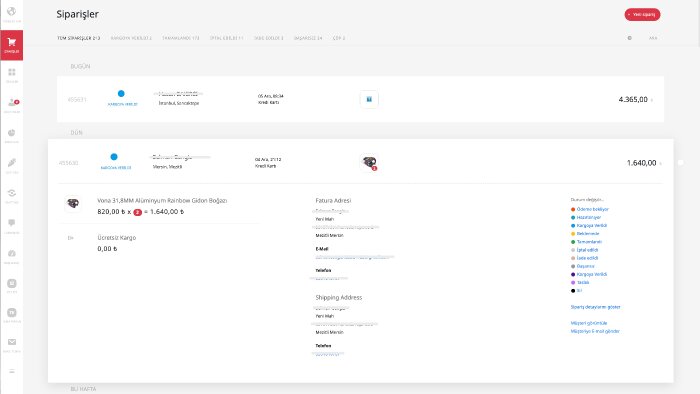Click the Kargoya Verildi label of İstanbul order
Image resolution: width=700 pixels, height=394 pixels.
[122, 104]
